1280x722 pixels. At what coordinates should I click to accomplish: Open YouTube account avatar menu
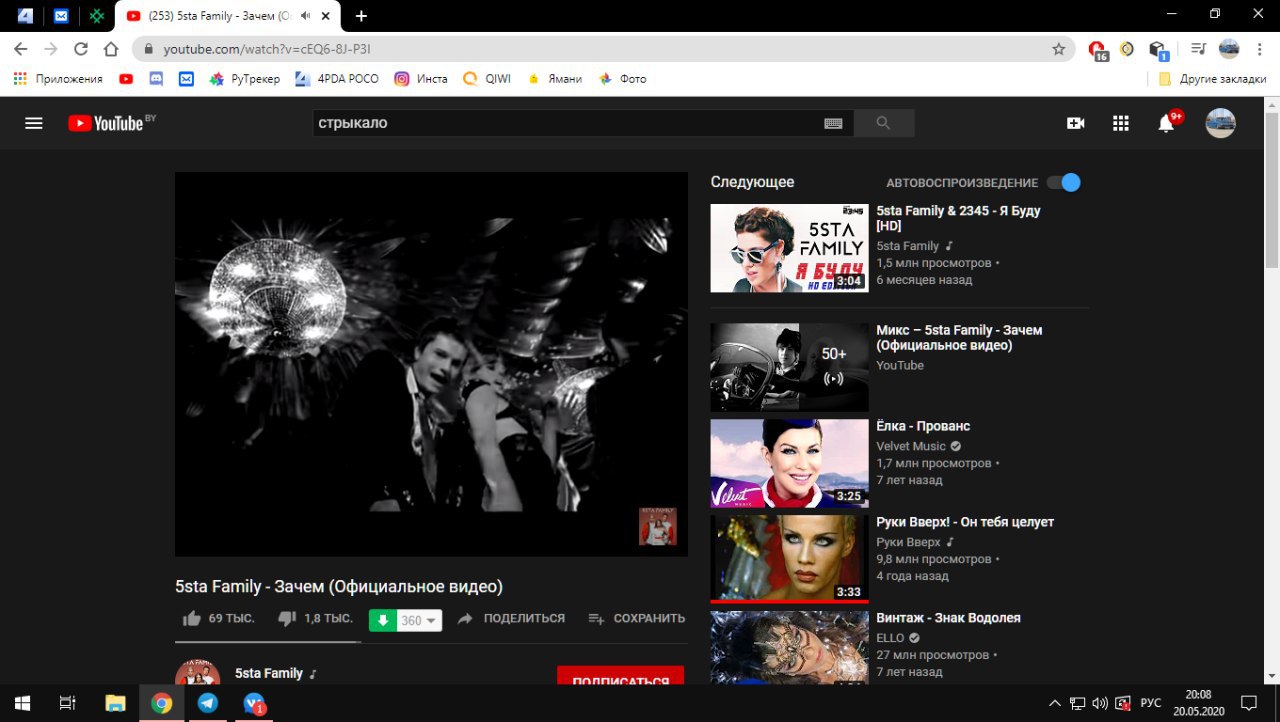tap(1220, 123)
